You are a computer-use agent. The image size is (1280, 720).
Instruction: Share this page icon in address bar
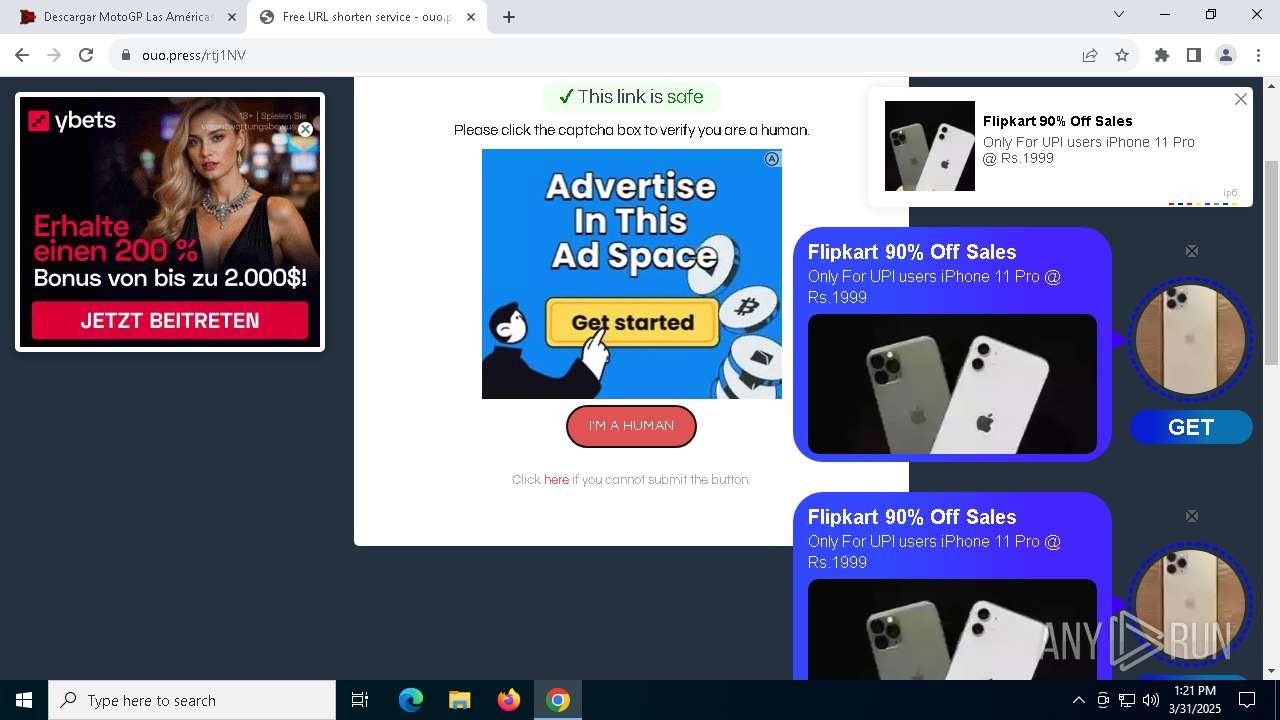click(1090, 55)
